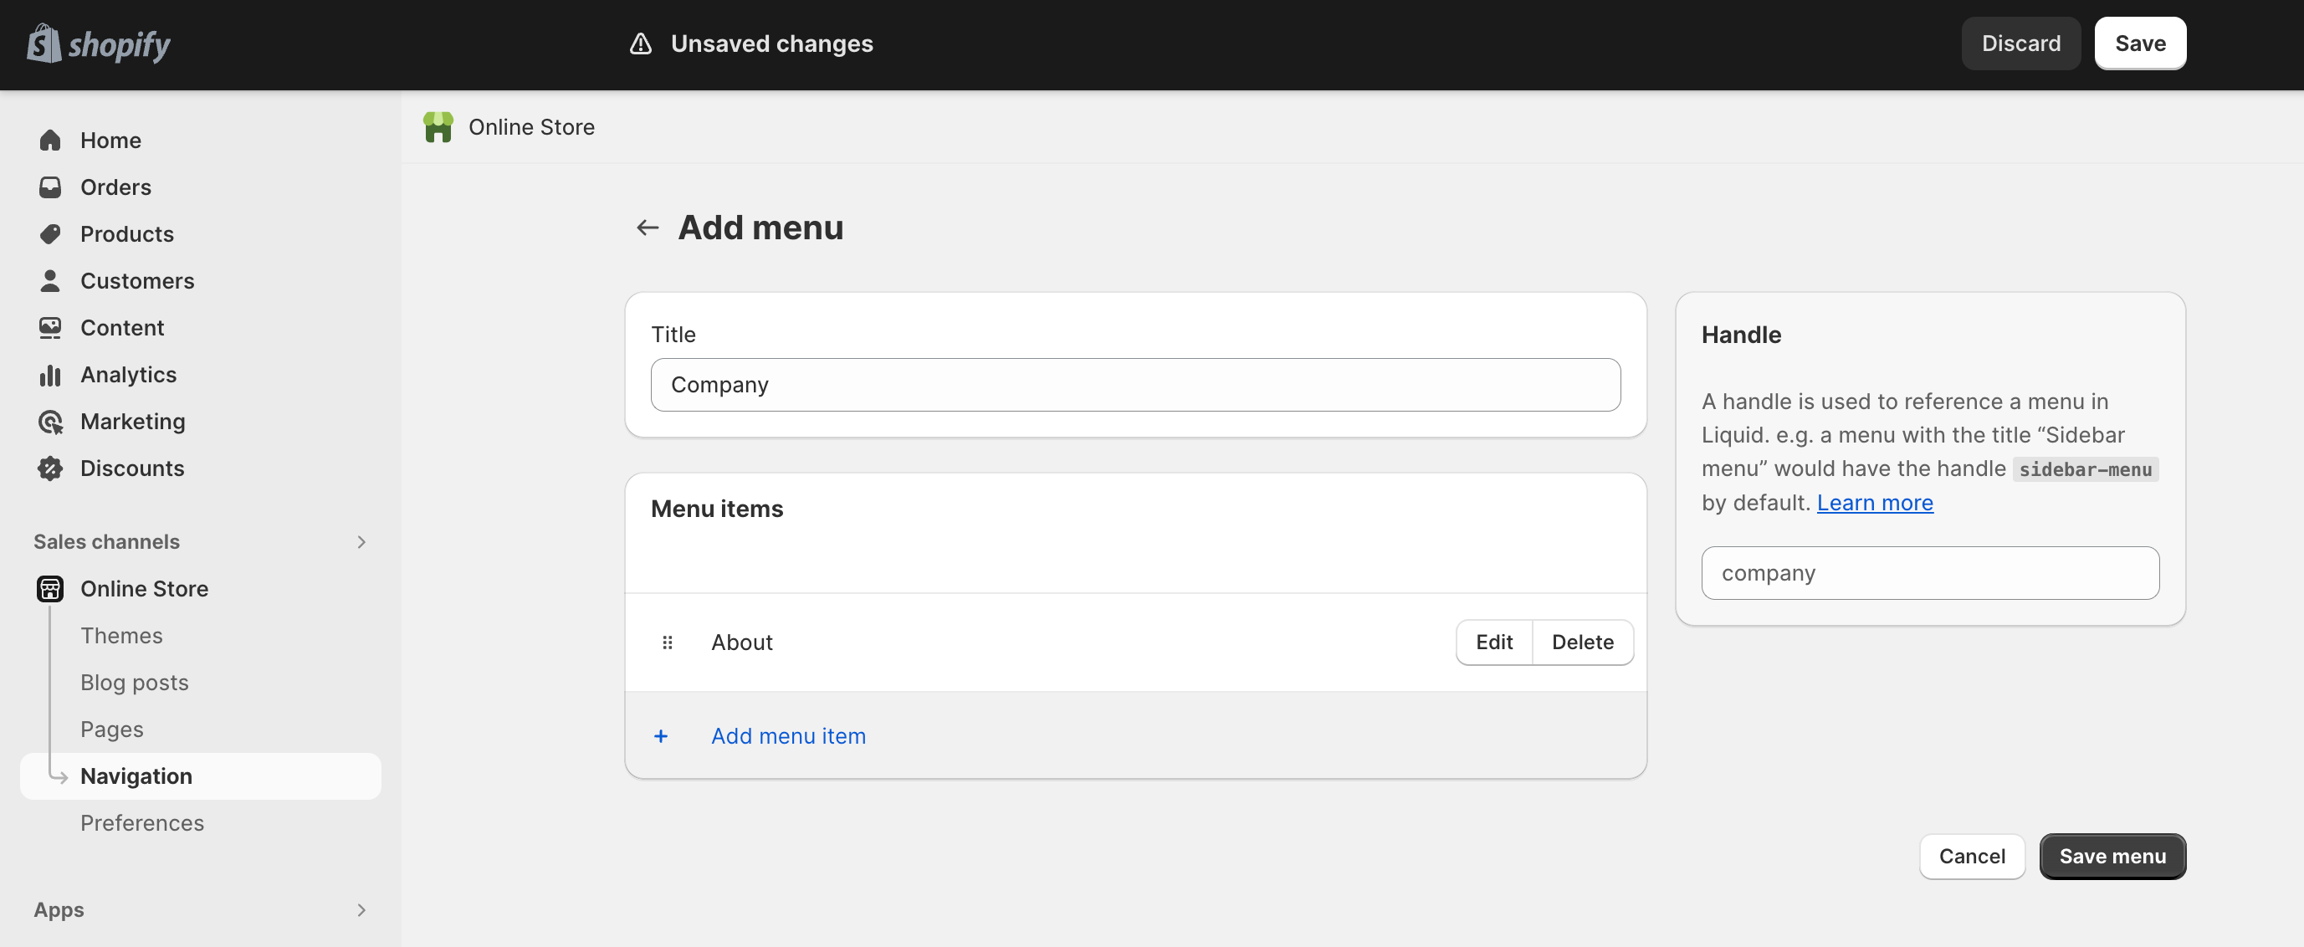Delete the About menu item
This screenshot has width=2304, height=947.
(1582, 642)
